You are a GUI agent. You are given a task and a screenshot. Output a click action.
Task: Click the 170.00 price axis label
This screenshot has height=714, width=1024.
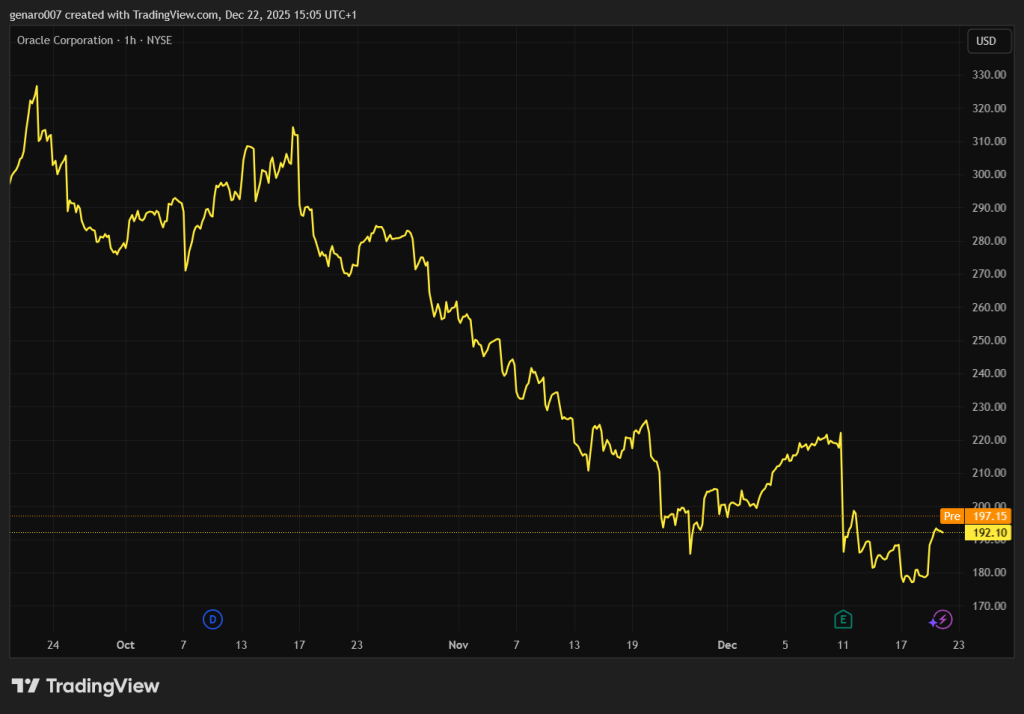(x=987, y=606)
